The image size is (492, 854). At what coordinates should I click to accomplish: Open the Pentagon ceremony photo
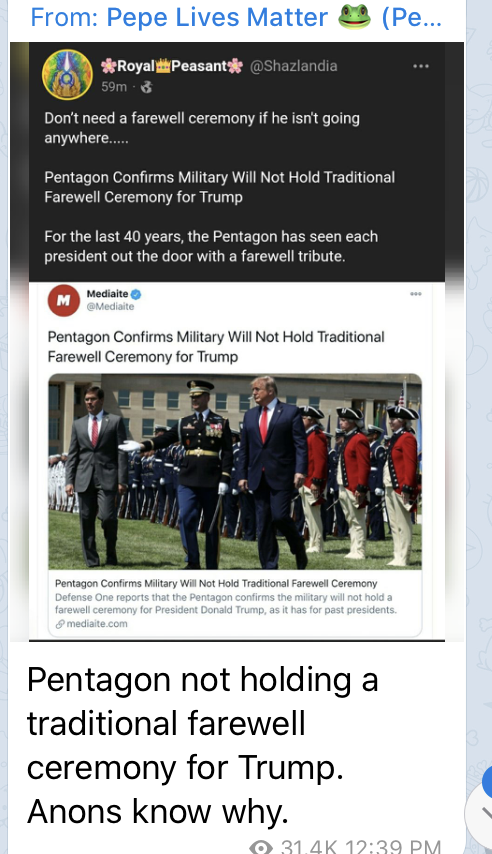click(x=235, y=472)
